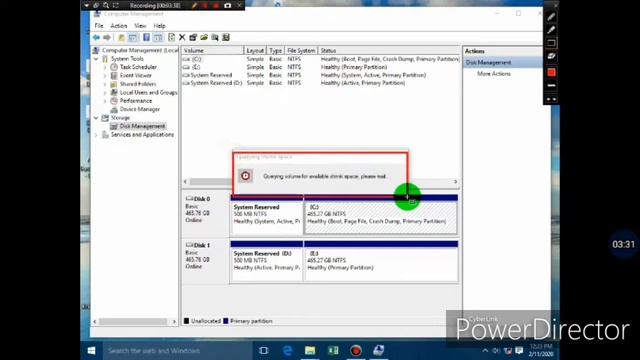
Task: Click tree pane horizontal scrollbar right arrow
Action: pyautogui.click(x=174, y=322)
